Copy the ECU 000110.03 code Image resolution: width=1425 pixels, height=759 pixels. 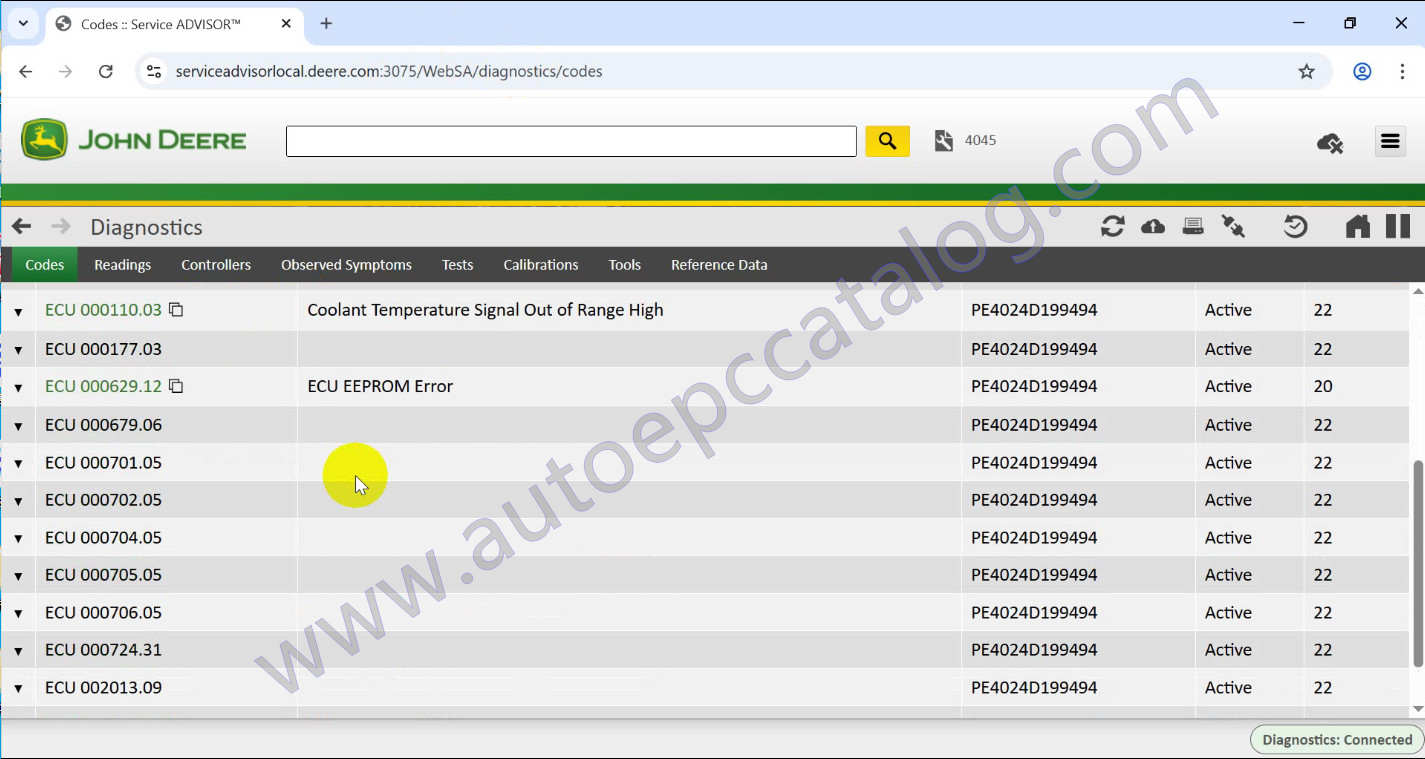[x=176, y=310]
